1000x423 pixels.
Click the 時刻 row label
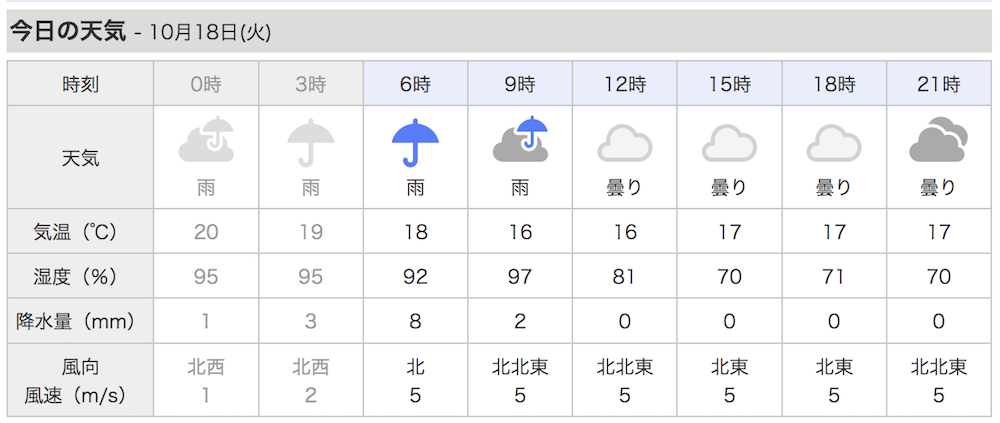(x=80, y=84)
